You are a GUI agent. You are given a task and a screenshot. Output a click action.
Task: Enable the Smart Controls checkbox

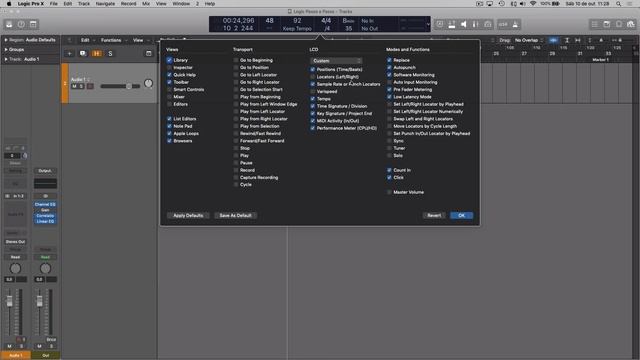click(169, 89)
